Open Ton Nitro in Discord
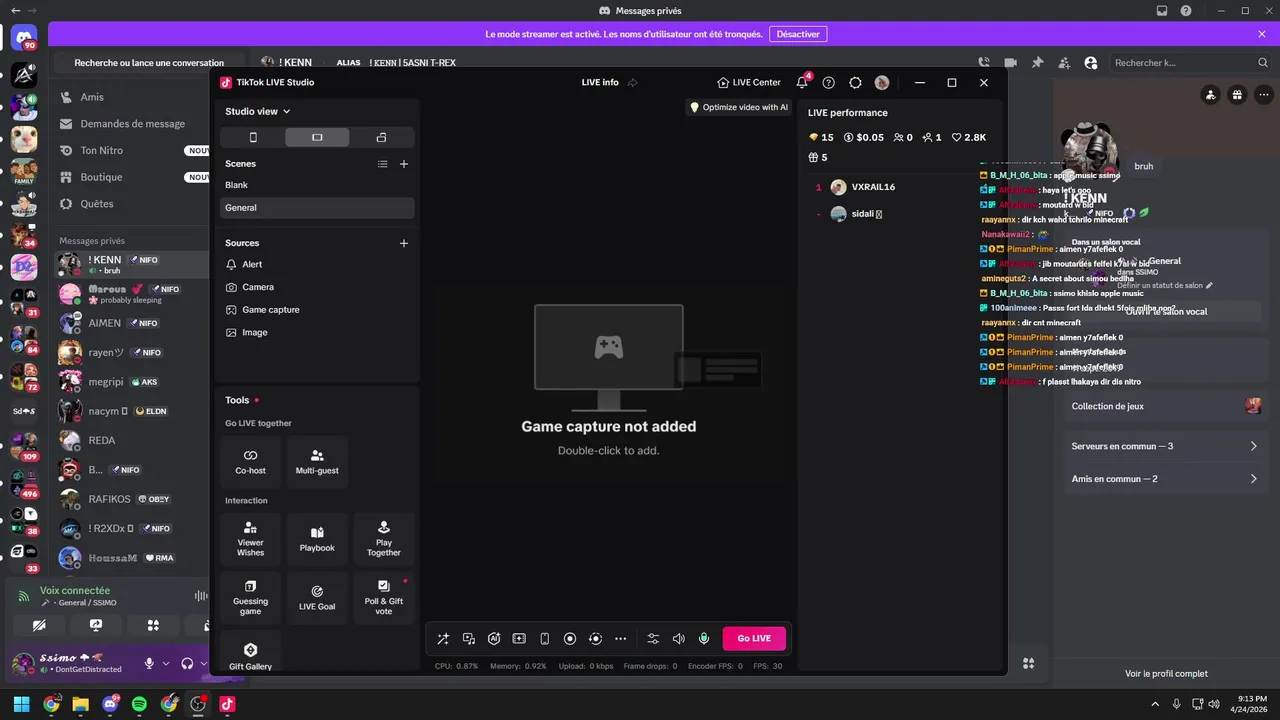Viewport: 1280px width, 720px height. click(x=130, y=150)
